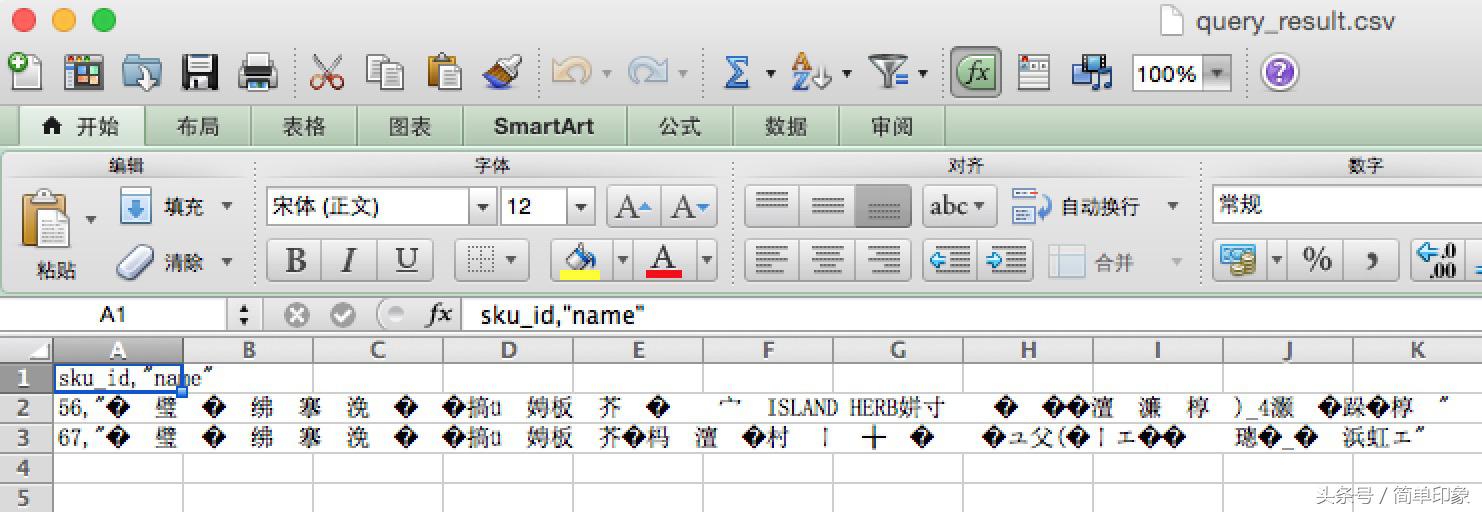The height and width of the screenshot is (512, 1482).
Task: Switch to the 开始 ribbon tab
Action: pyautogui.click(x=82, y=127)
